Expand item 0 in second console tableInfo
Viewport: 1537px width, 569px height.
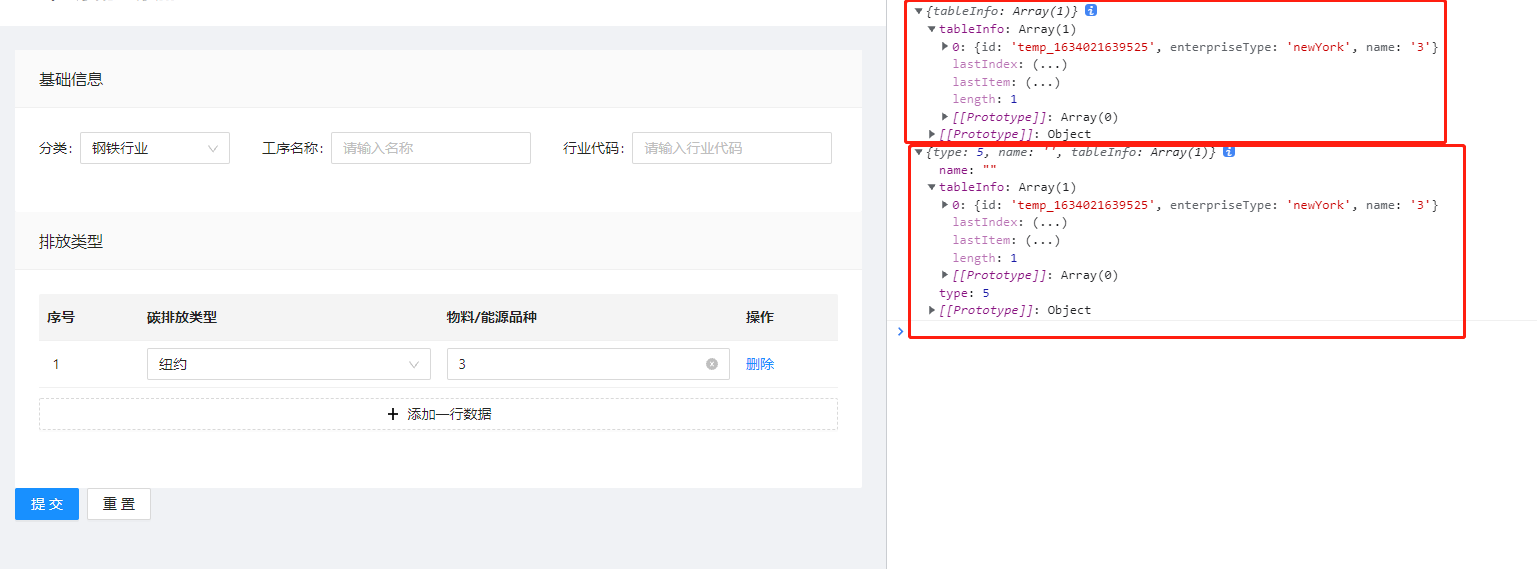(945, 204)
